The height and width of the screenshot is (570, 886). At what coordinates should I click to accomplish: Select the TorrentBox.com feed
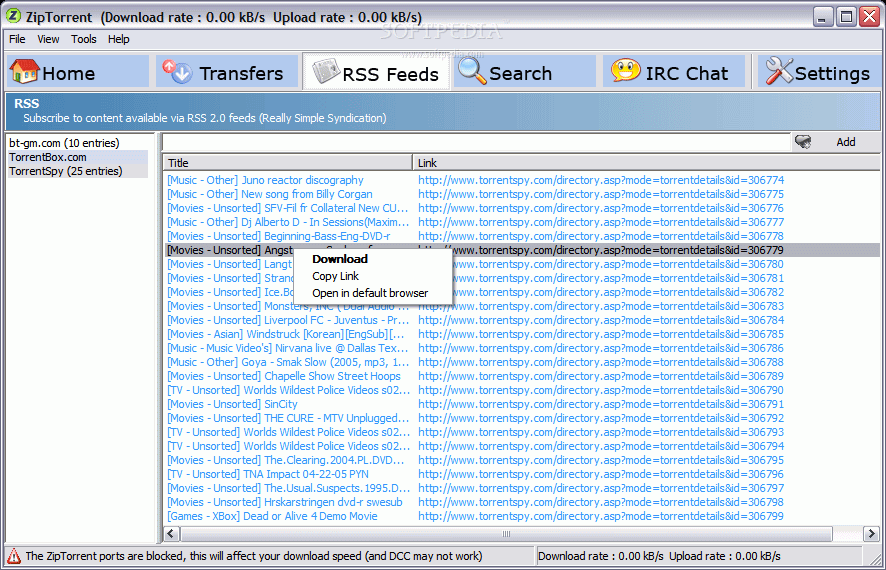[78, 157]
